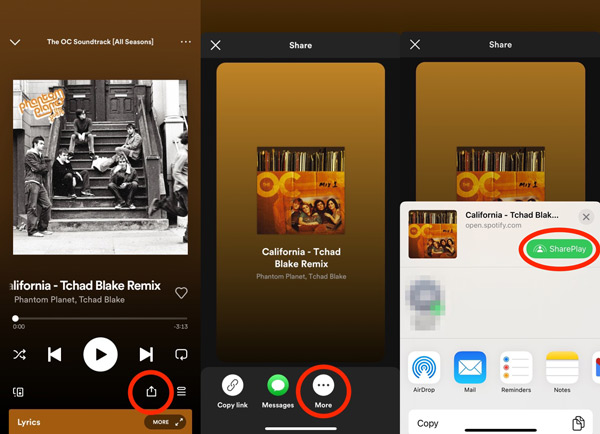
Task: Open the connect to device icon
Action: [x=18, y=392]
